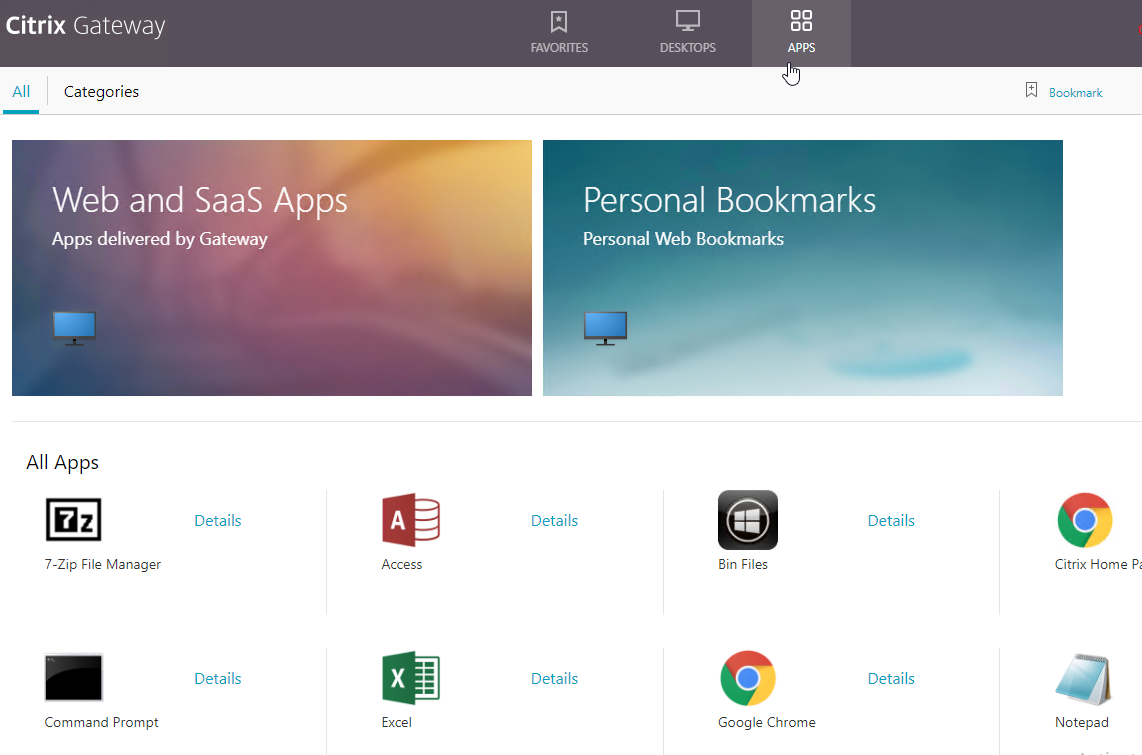This screenshot has width=1142, height=755.
Task: Show the Categories view
Action: [x=101, y=92]
